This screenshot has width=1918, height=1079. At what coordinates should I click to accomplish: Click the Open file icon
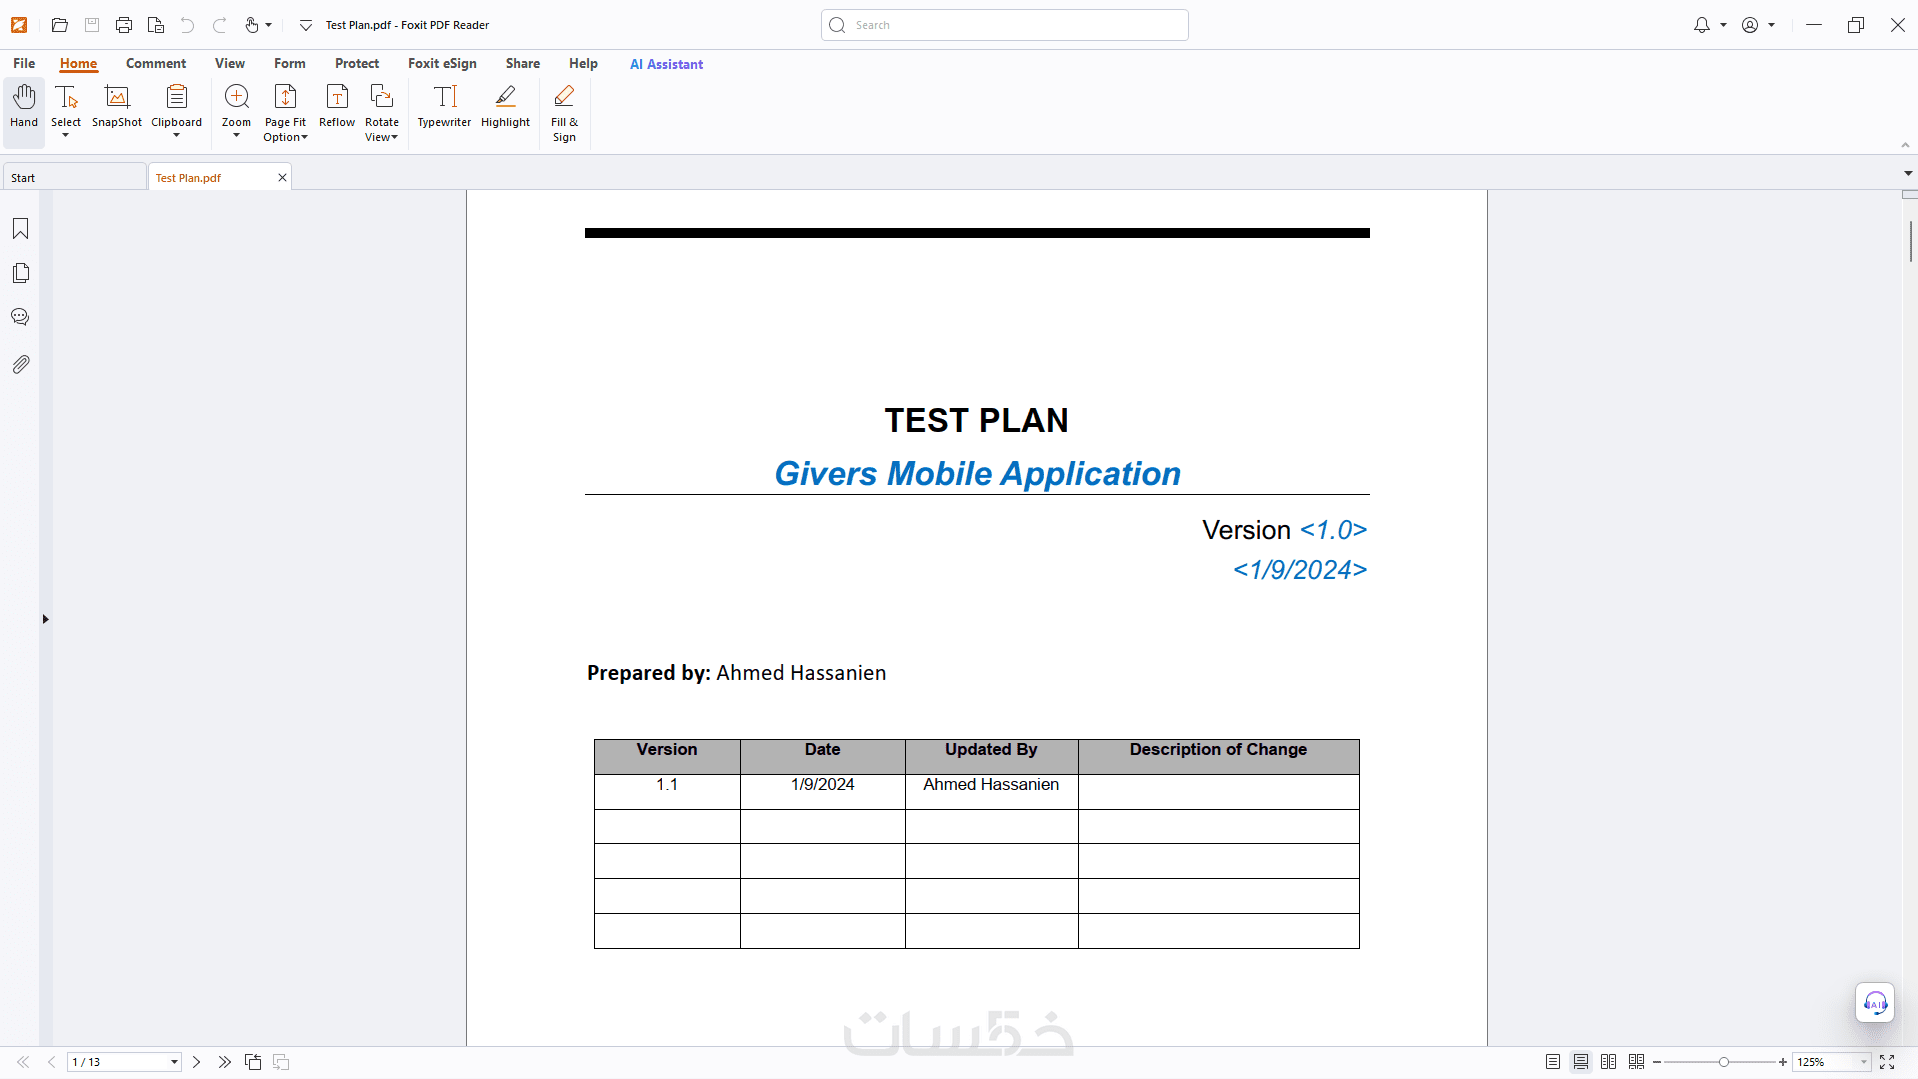click(60, 25)
